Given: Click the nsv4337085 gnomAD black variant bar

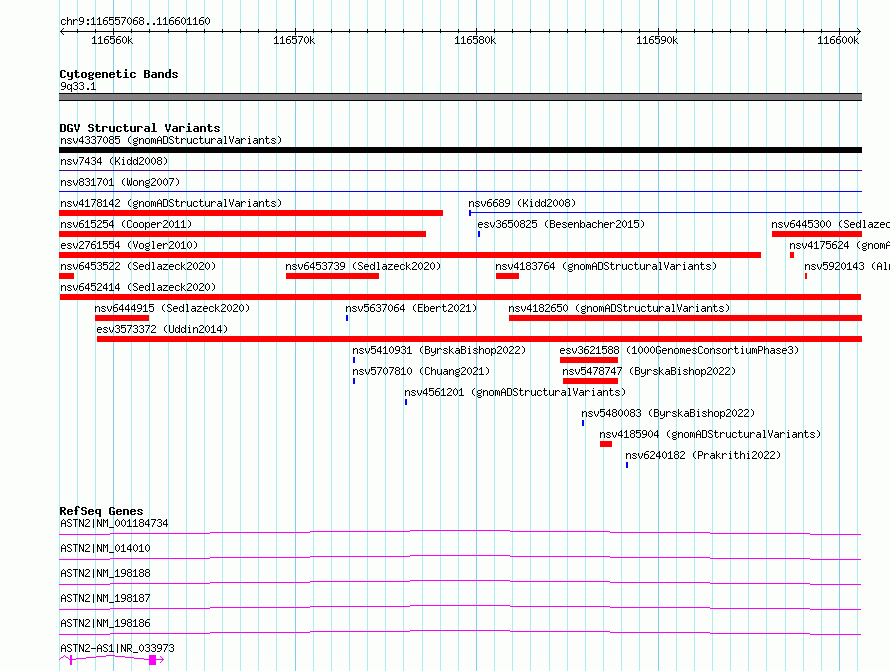Looking at the screenshot, I should (x=460, y=150).
